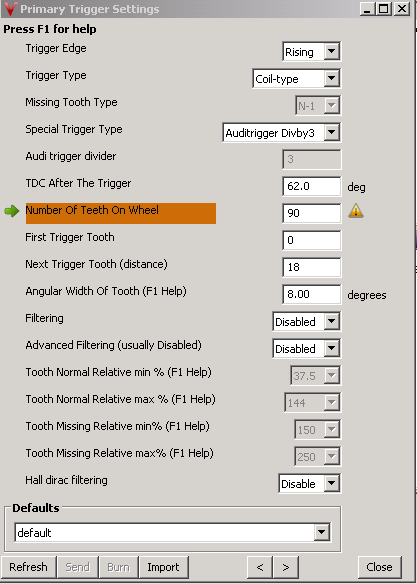
Task: Click the yellow warning triangle icon
Action: [x=356, y=211]
